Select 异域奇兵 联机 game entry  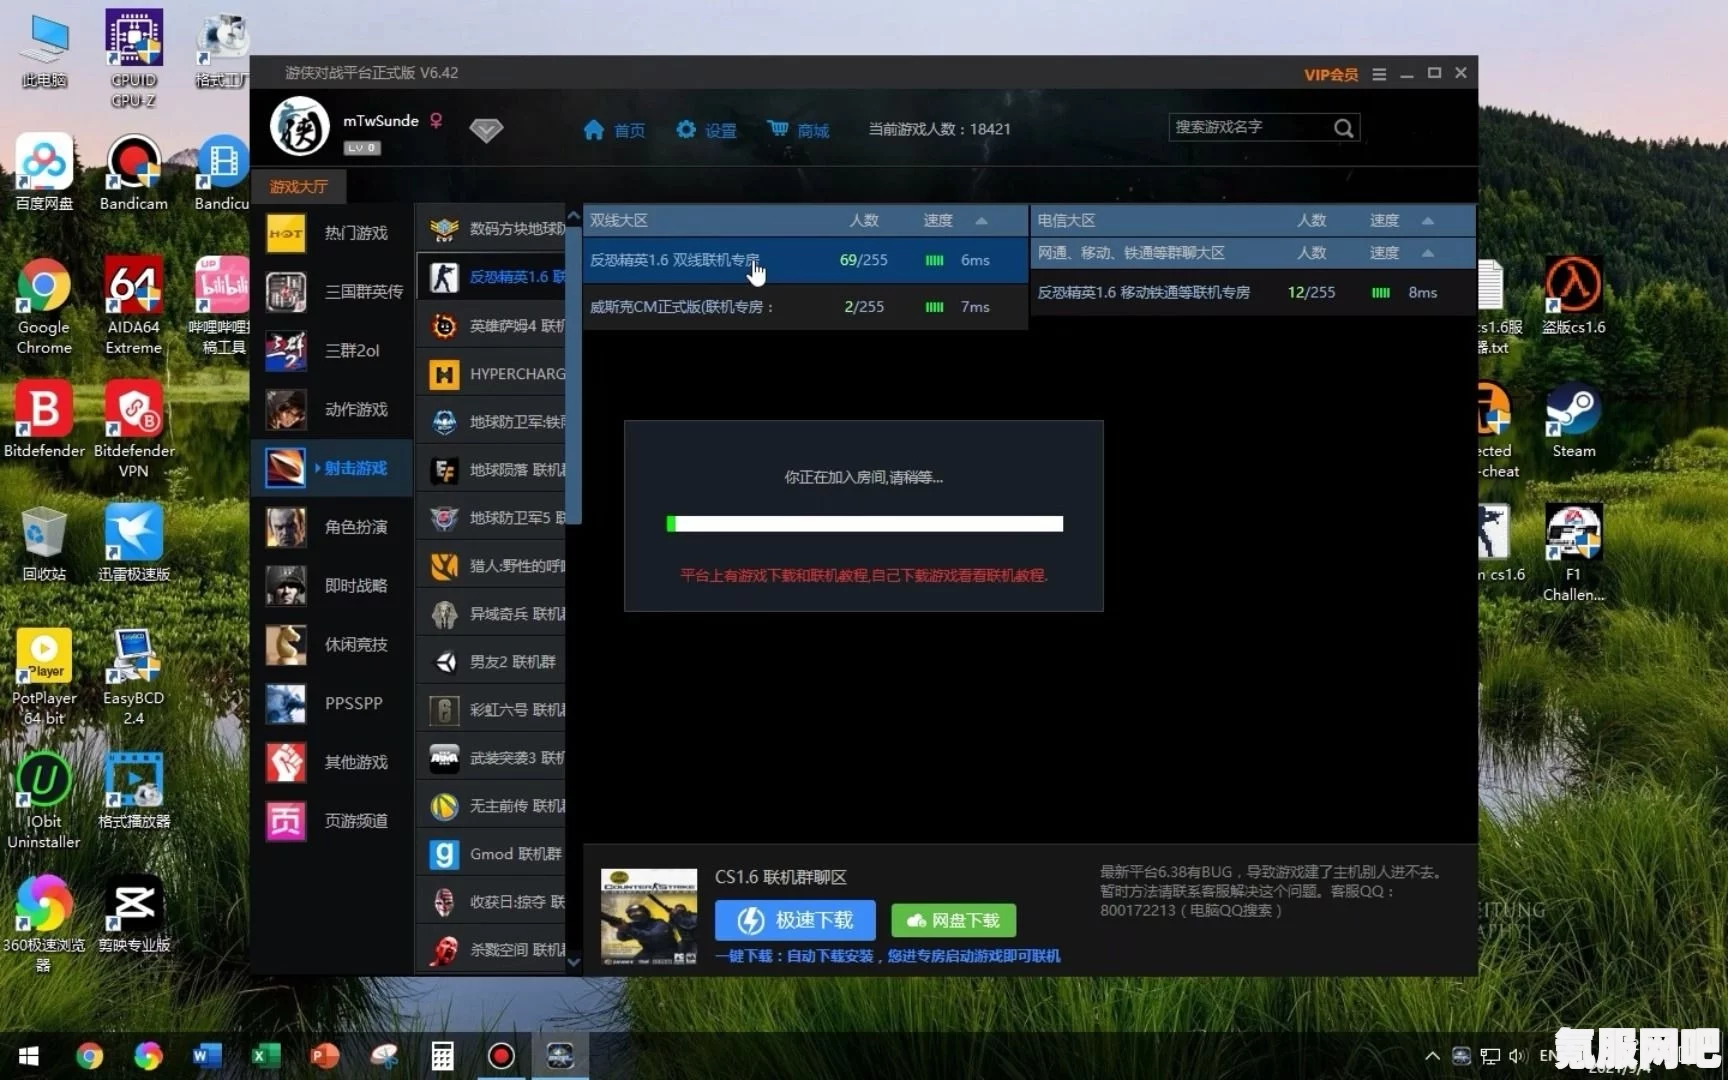[491, 614]
